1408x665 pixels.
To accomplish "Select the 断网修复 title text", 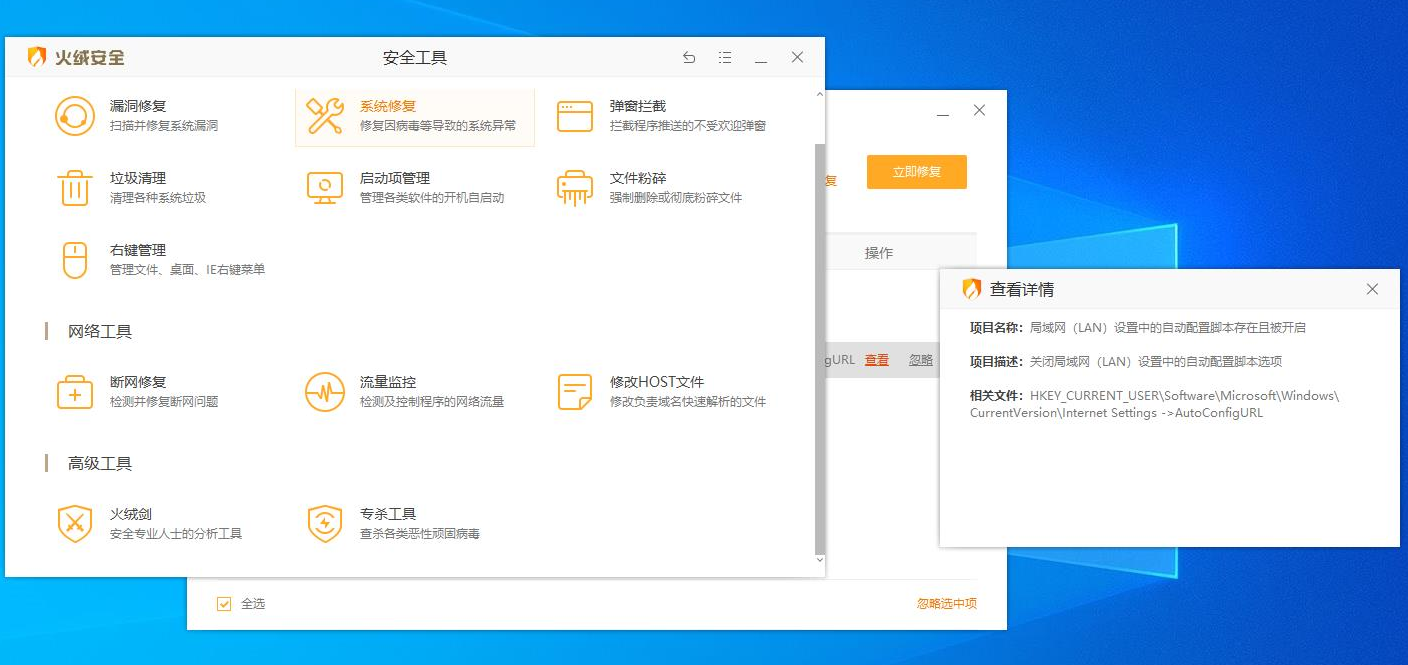I will pyautogui.click(x=138, y=382).
